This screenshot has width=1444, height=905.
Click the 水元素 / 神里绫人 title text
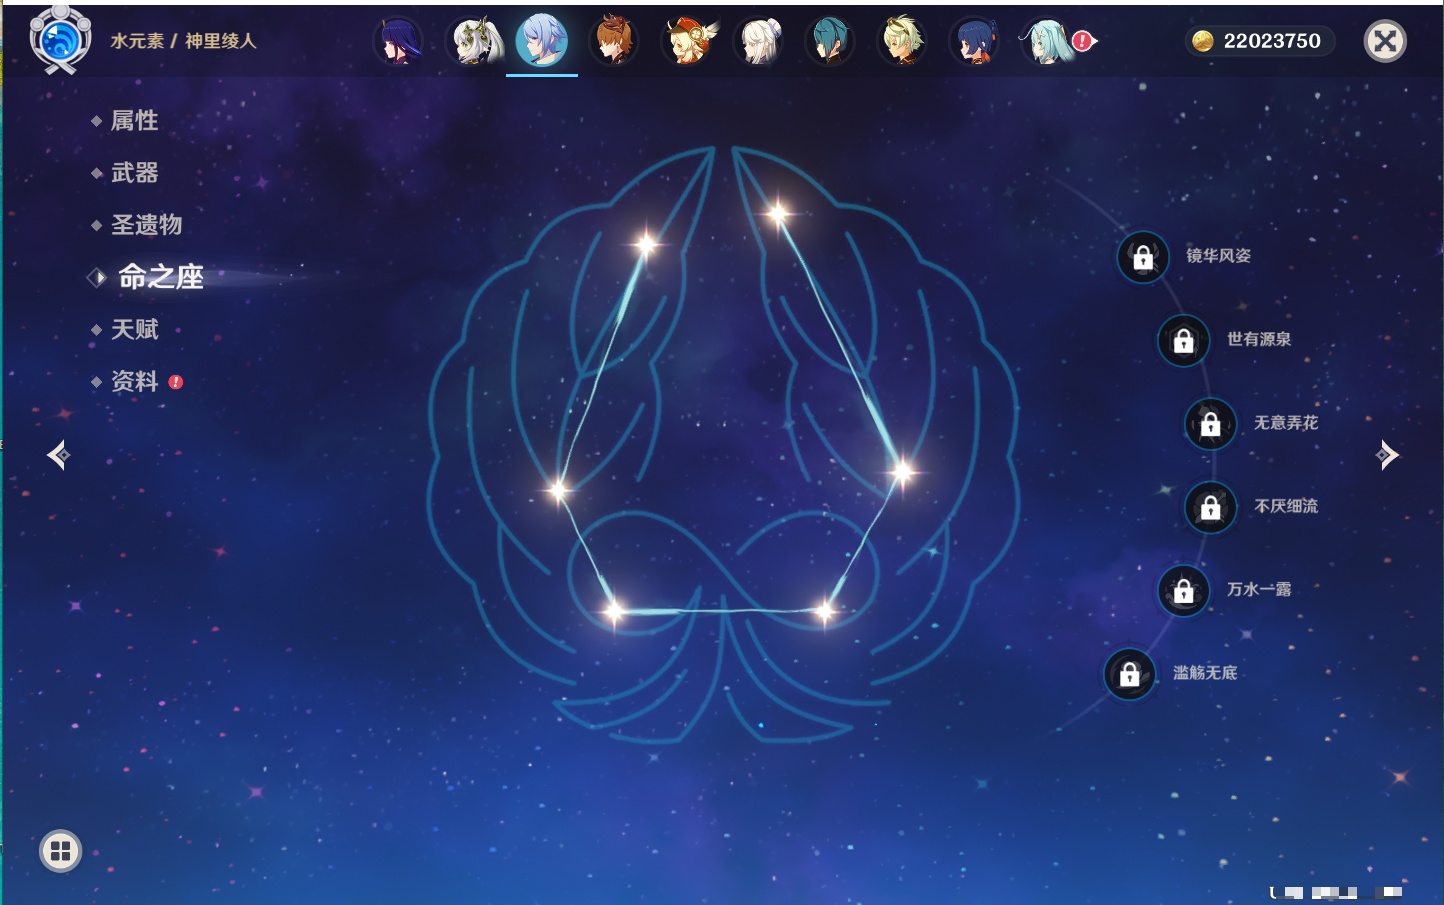(183, 41)
